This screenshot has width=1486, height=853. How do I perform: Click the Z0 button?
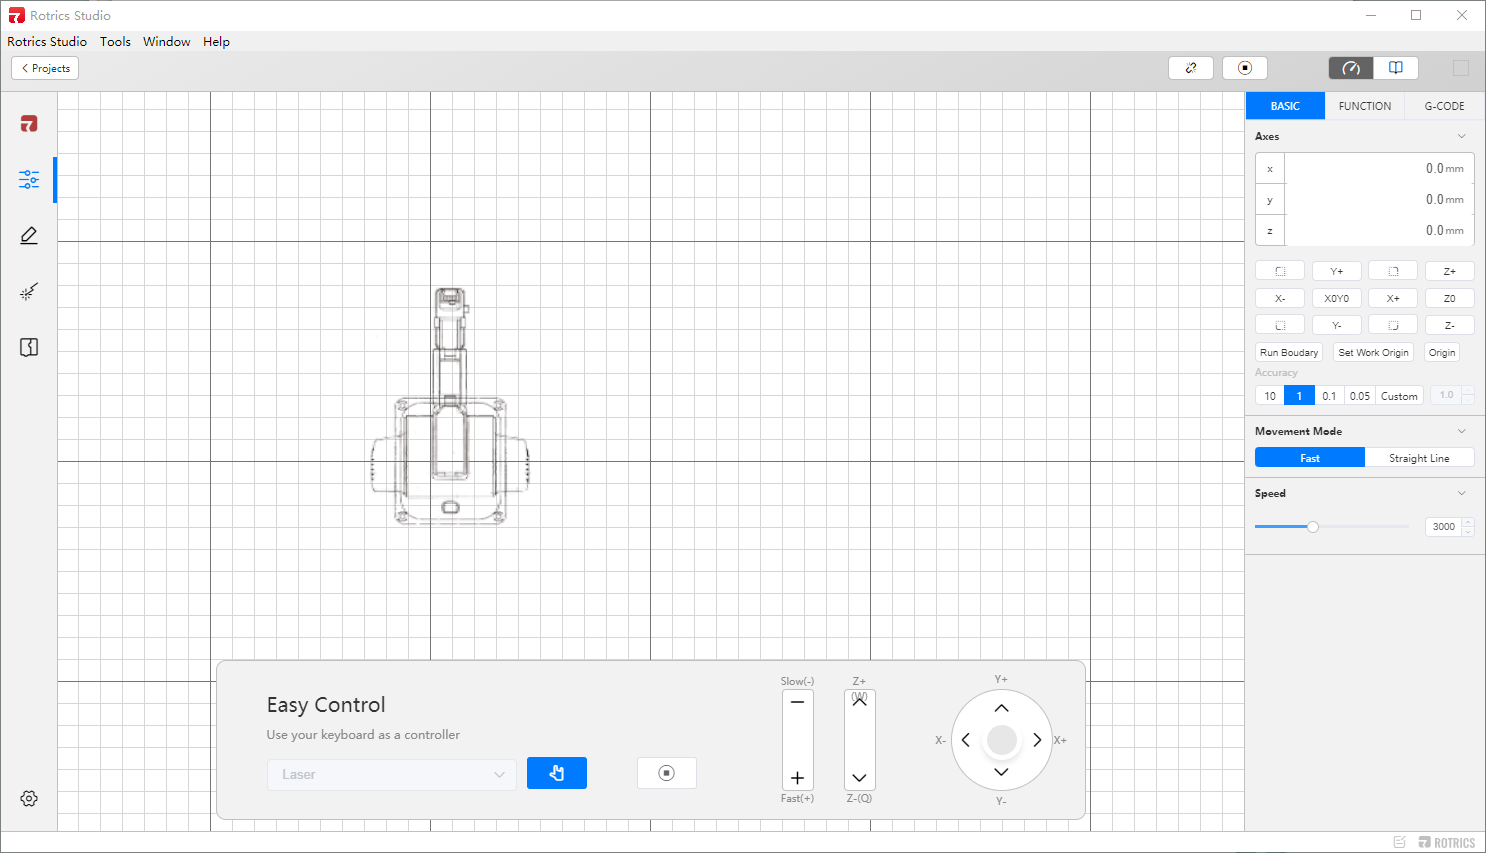[x=1449, y=298]
